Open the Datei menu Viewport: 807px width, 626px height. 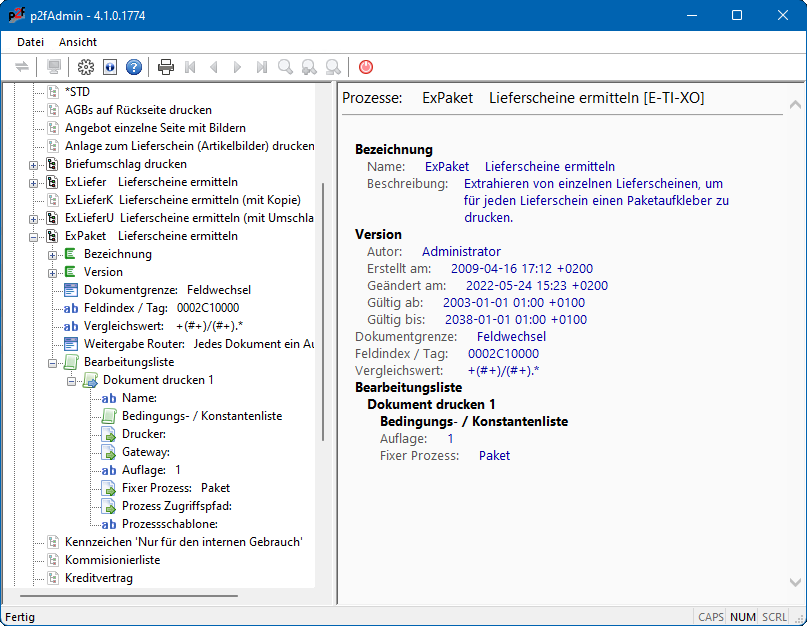30,42
